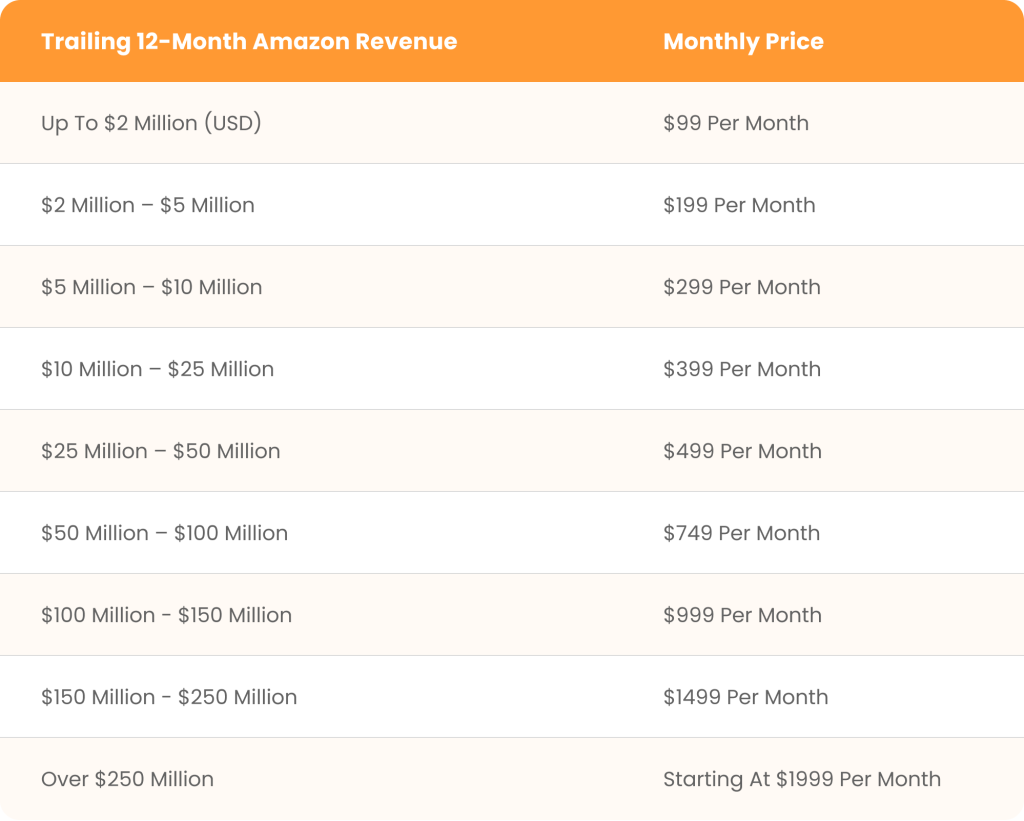Select the "$5 Million – $10 Million" tier
The width and height of the screenshot is (1024, 821).
pyautogui.click(x=152, y=288)
